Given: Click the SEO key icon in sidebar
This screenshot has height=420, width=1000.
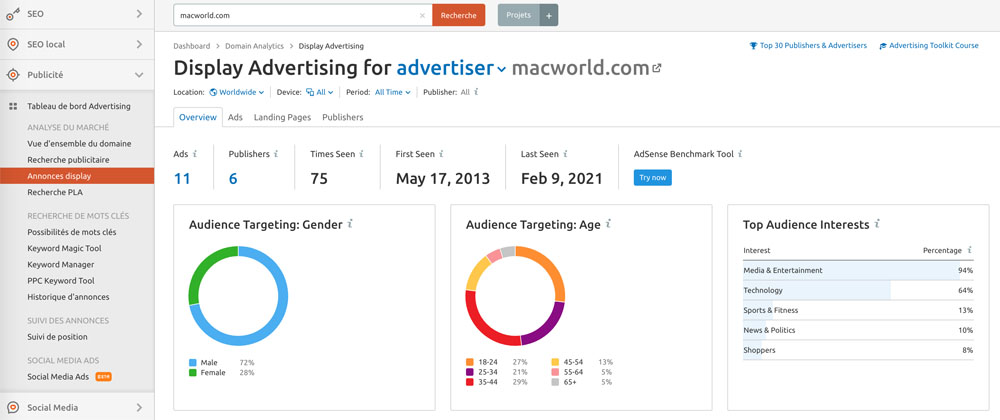Looking at the screenshot, I should tap(13, 13).
